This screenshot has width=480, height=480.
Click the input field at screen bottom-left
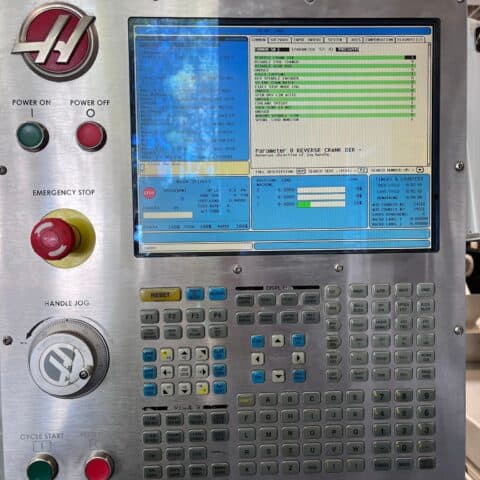point(197,247)
